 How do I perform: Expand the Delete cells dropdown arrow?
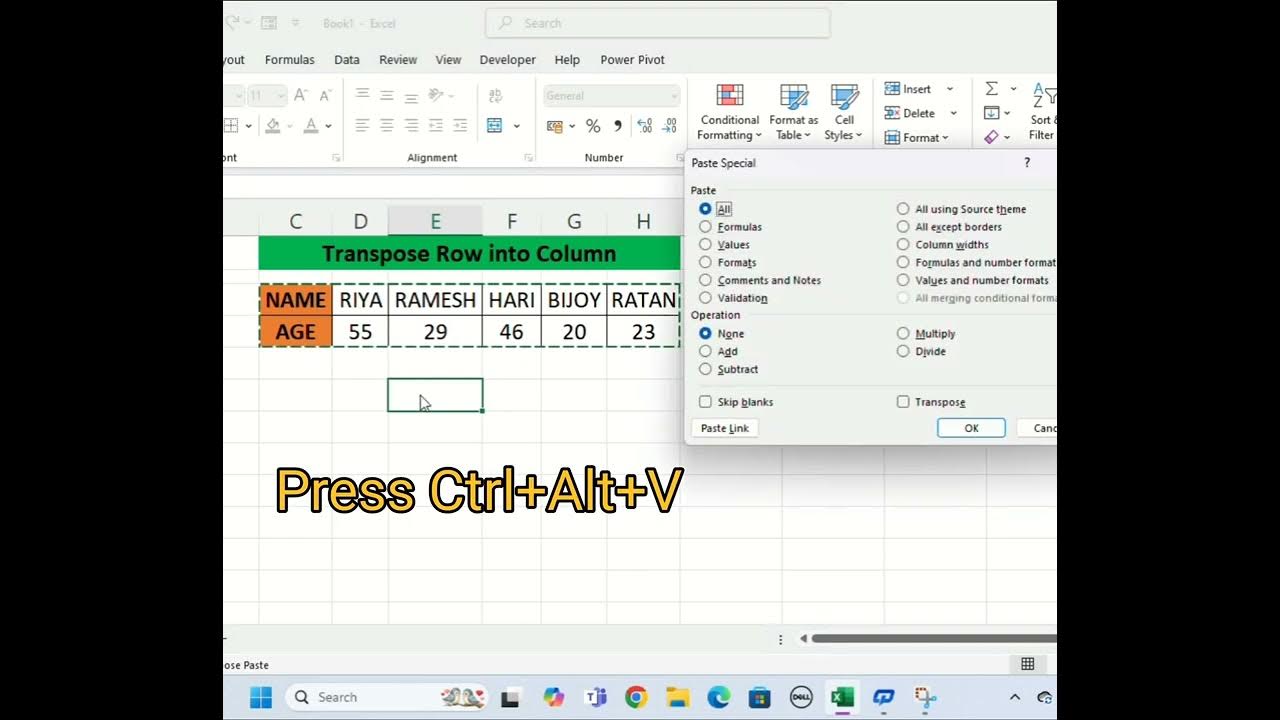[x=953, y=113]
